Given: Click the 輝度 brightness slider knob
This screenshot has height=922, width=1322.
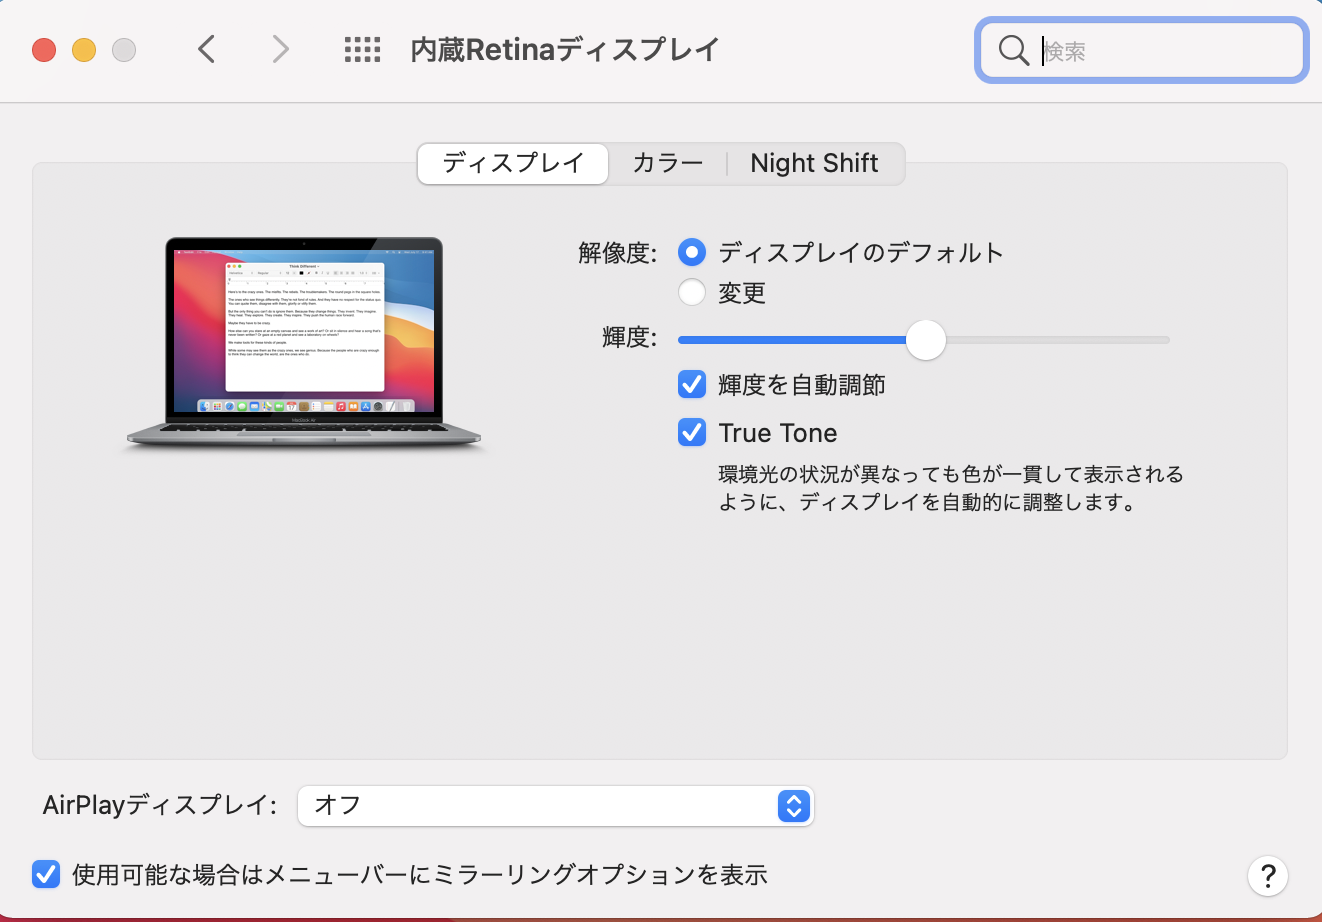Looking at the screenshot, I should pyautogui.click(x=926, y=340).
